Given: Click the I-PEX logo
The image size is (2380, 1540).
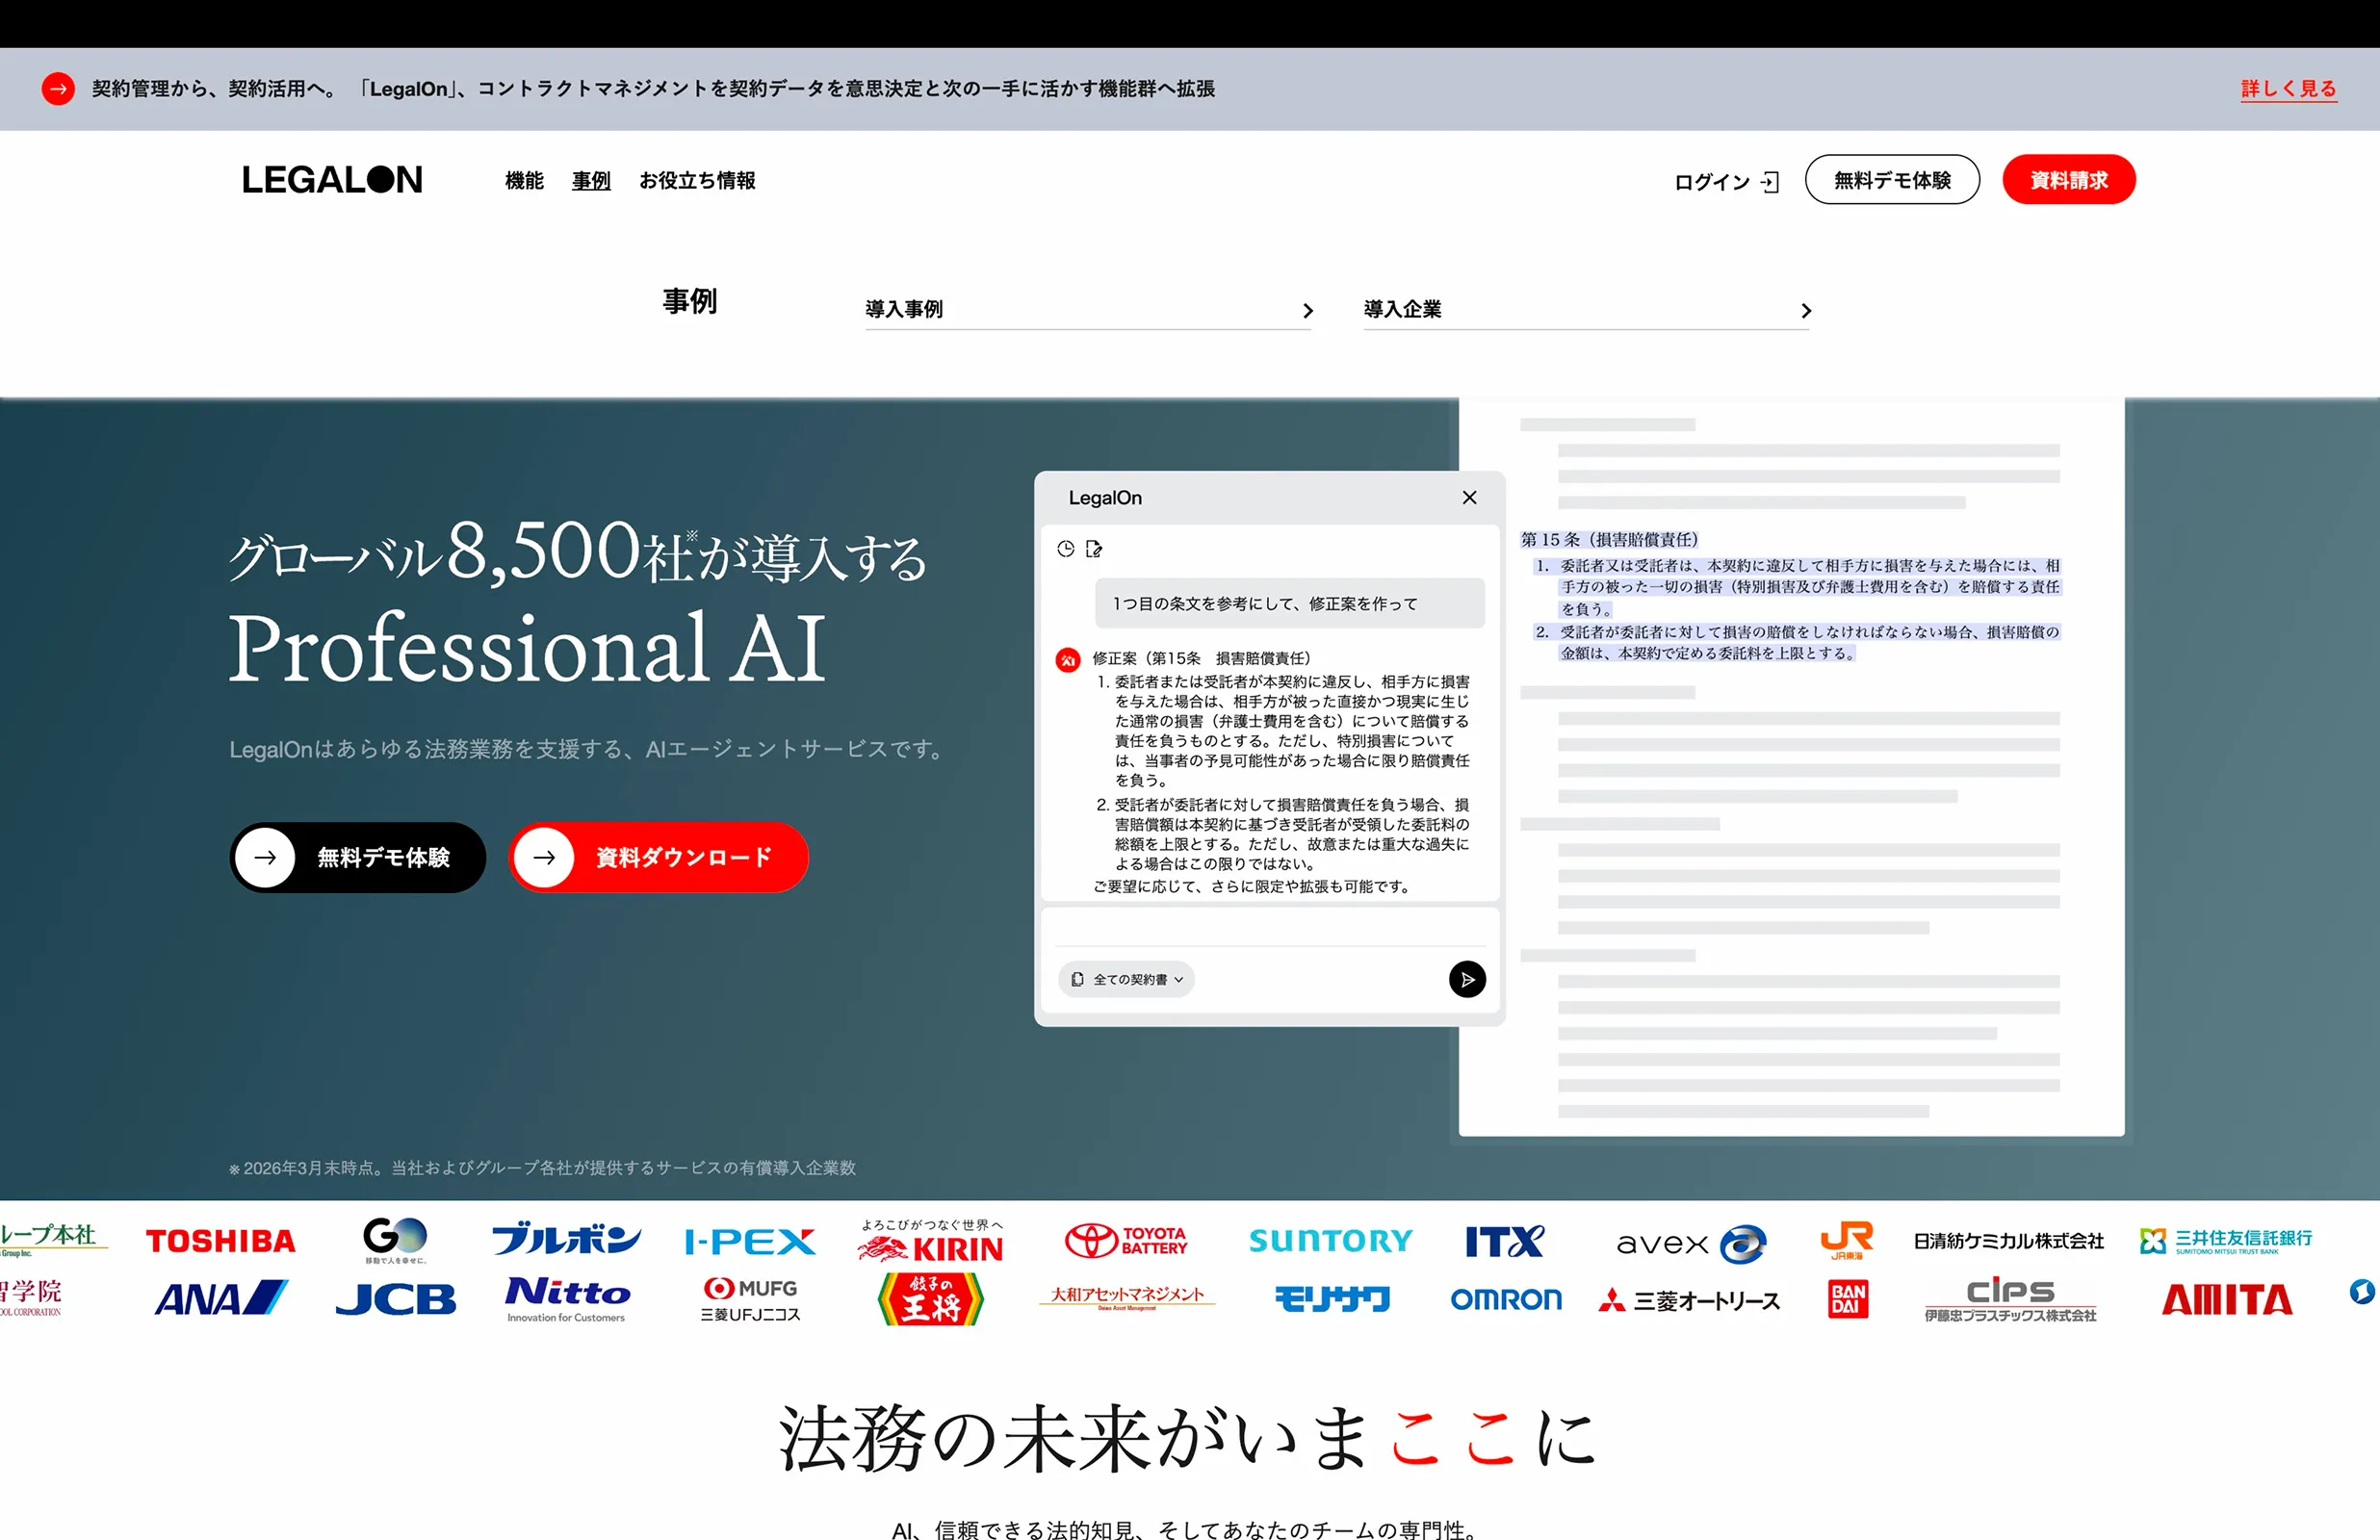Looking at the screenshot, I should point(750,1242).
